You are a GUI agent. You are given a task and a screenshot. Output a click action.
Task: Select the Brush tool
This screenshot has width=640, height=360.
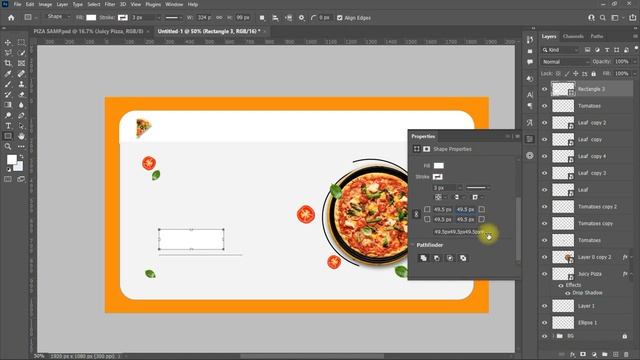pos(8,84)
